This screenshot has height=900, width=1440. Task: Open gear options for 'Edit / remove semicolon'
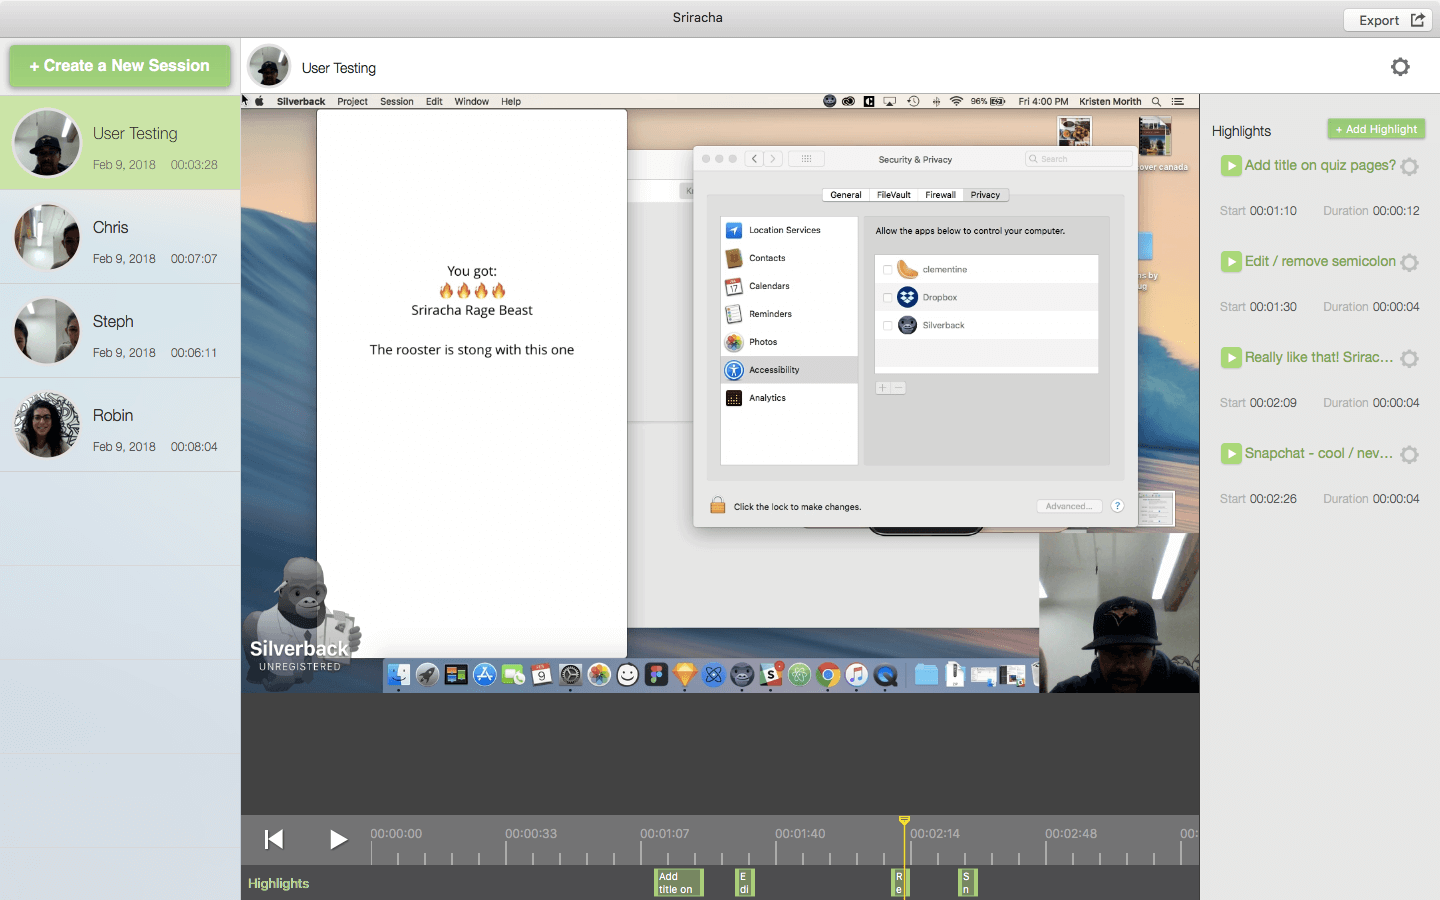pos(1409,263)
